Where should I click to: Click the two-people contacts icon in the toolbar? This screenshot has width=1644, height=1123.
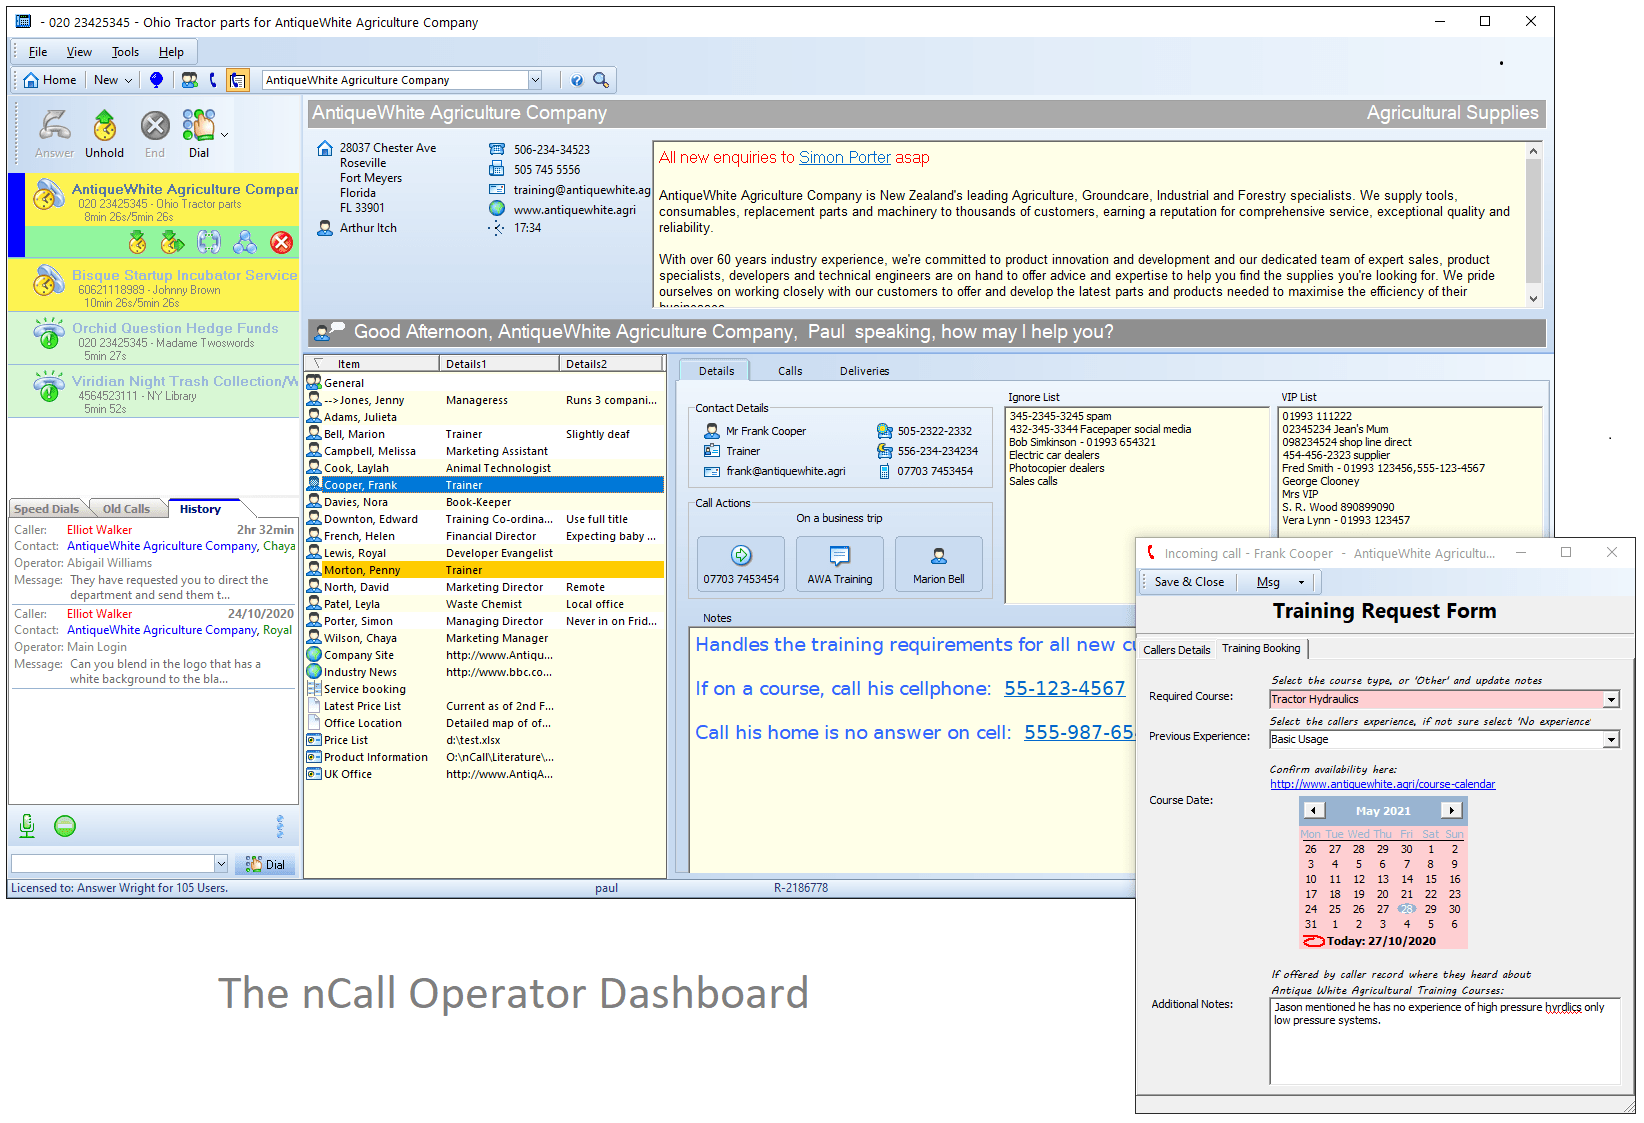click(x=189, y=80)
